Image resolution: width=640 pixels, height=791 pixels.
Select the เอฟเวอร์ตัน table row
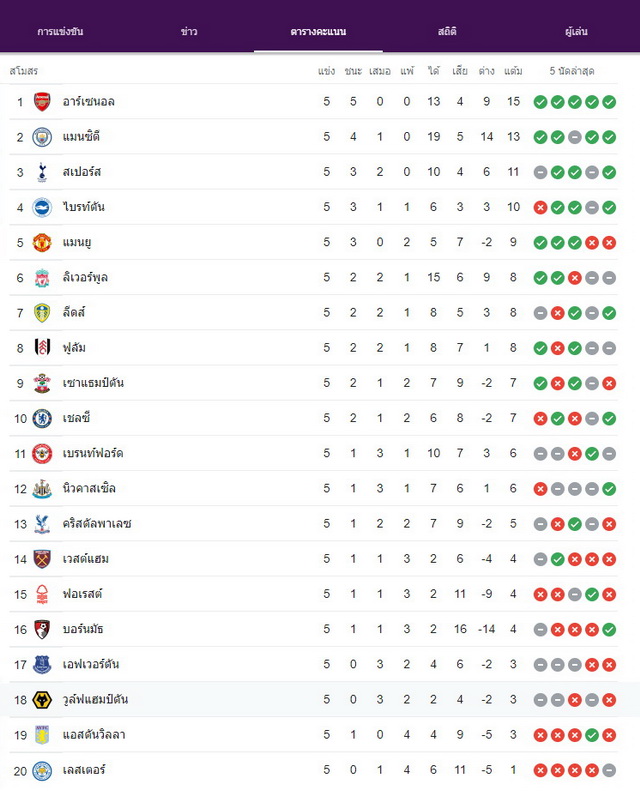pos(313,664)
